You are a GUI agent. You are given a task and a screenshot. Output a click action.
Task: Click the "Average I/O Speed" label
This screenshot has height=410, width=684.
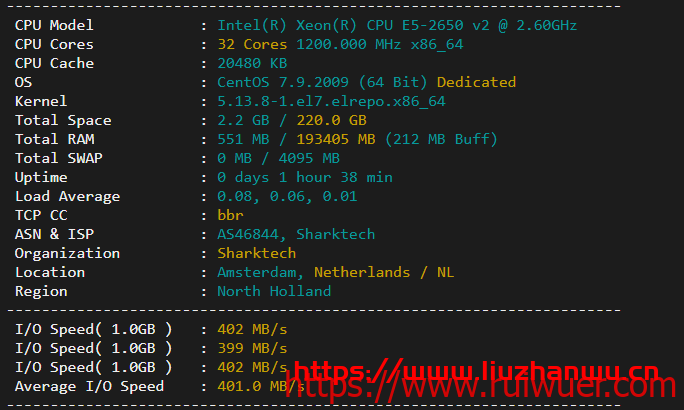89,386
